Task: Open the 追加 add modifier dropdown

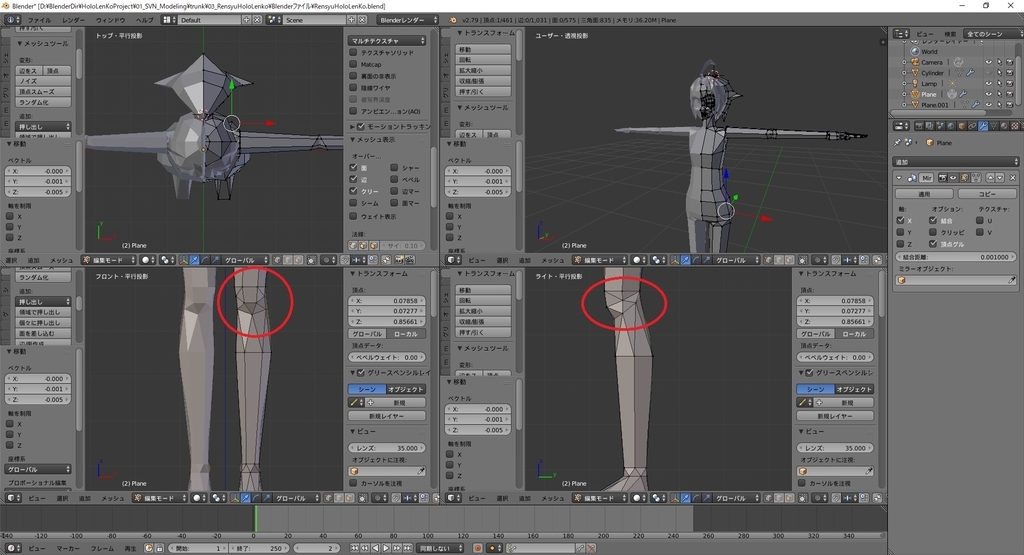Action: [955, 161]
